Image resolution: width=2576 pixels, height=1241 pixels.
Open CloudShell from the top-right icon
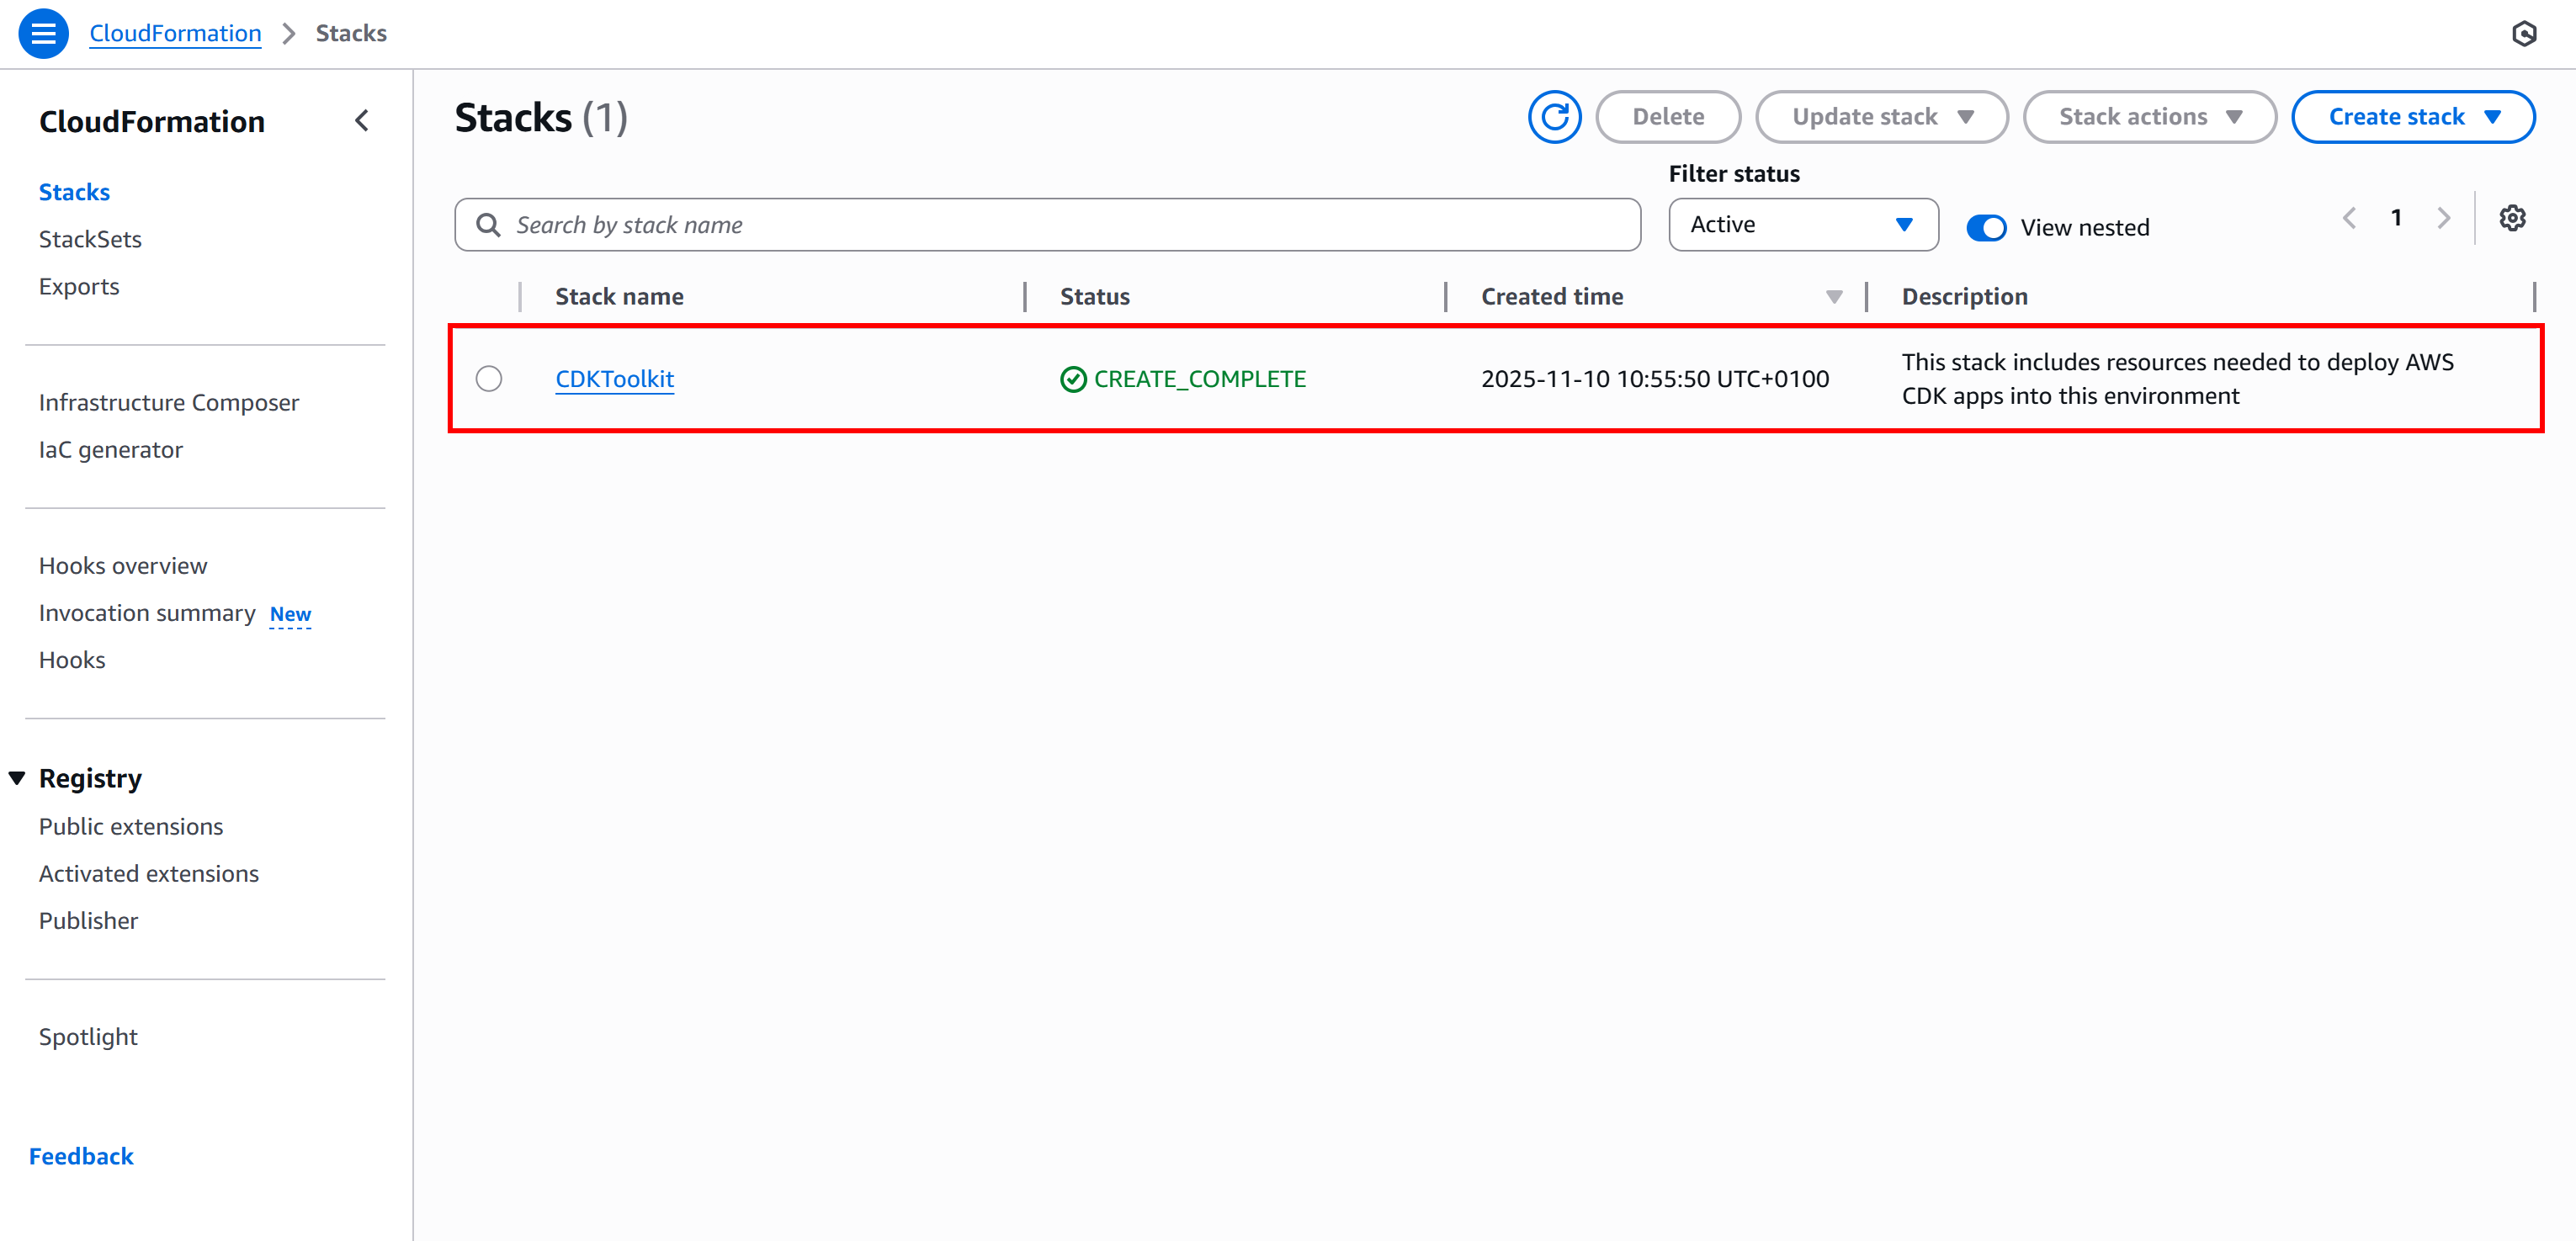[x=2523, y=33]
